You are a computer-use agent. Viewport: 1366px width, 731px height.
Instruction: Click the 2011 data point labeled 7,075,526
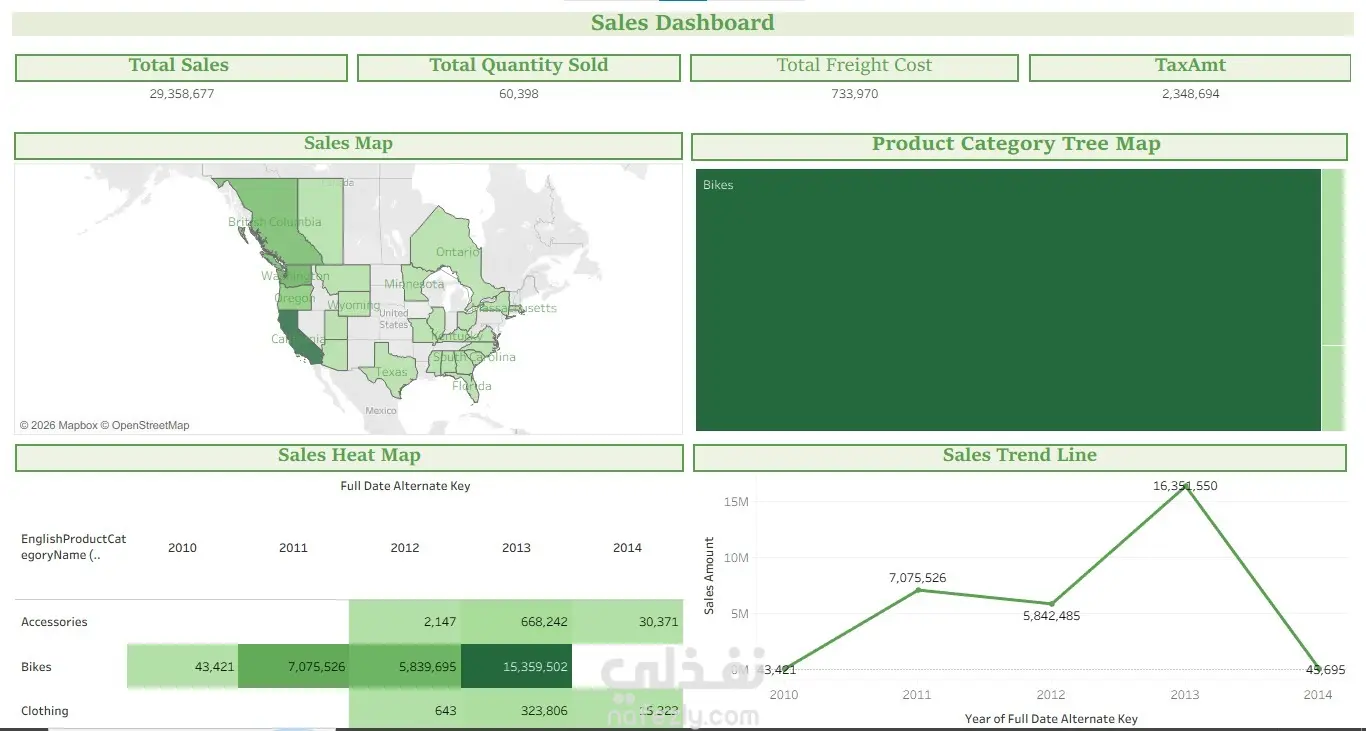point(917,590)
